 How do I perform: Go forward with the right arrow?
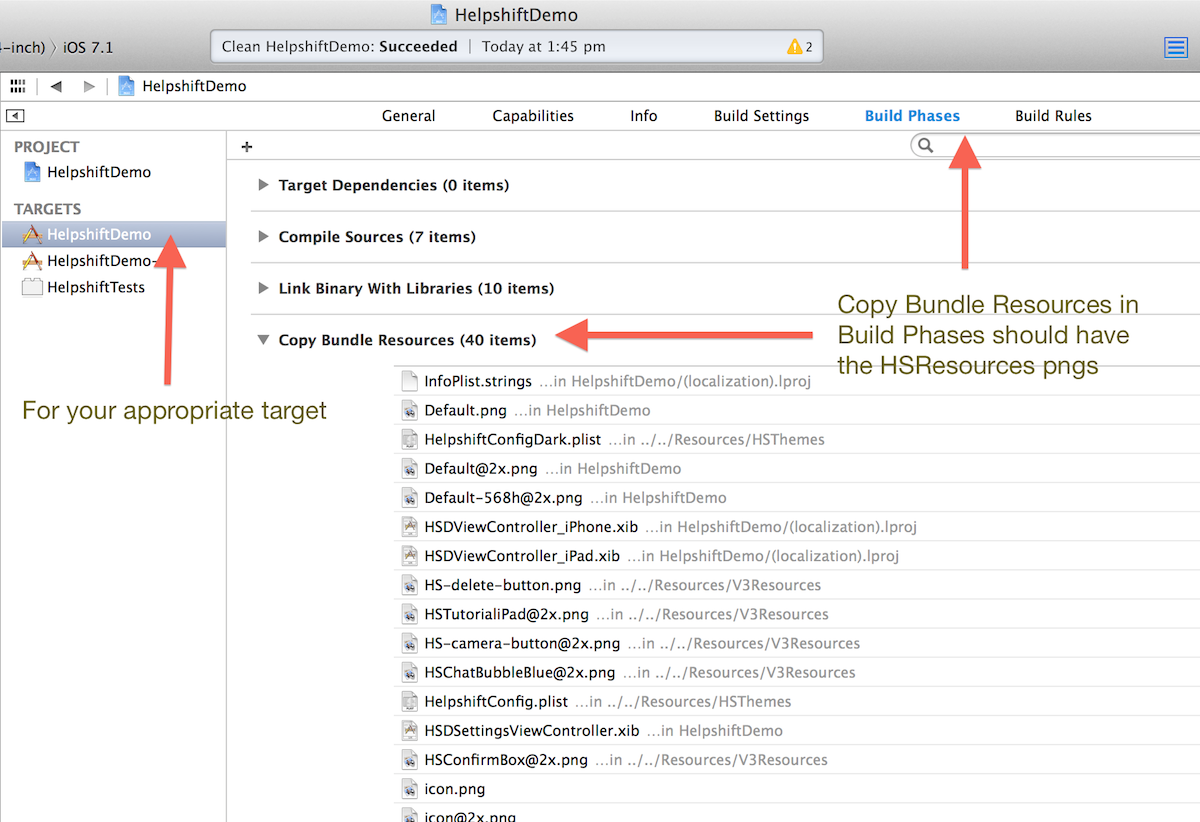point(89,86)
